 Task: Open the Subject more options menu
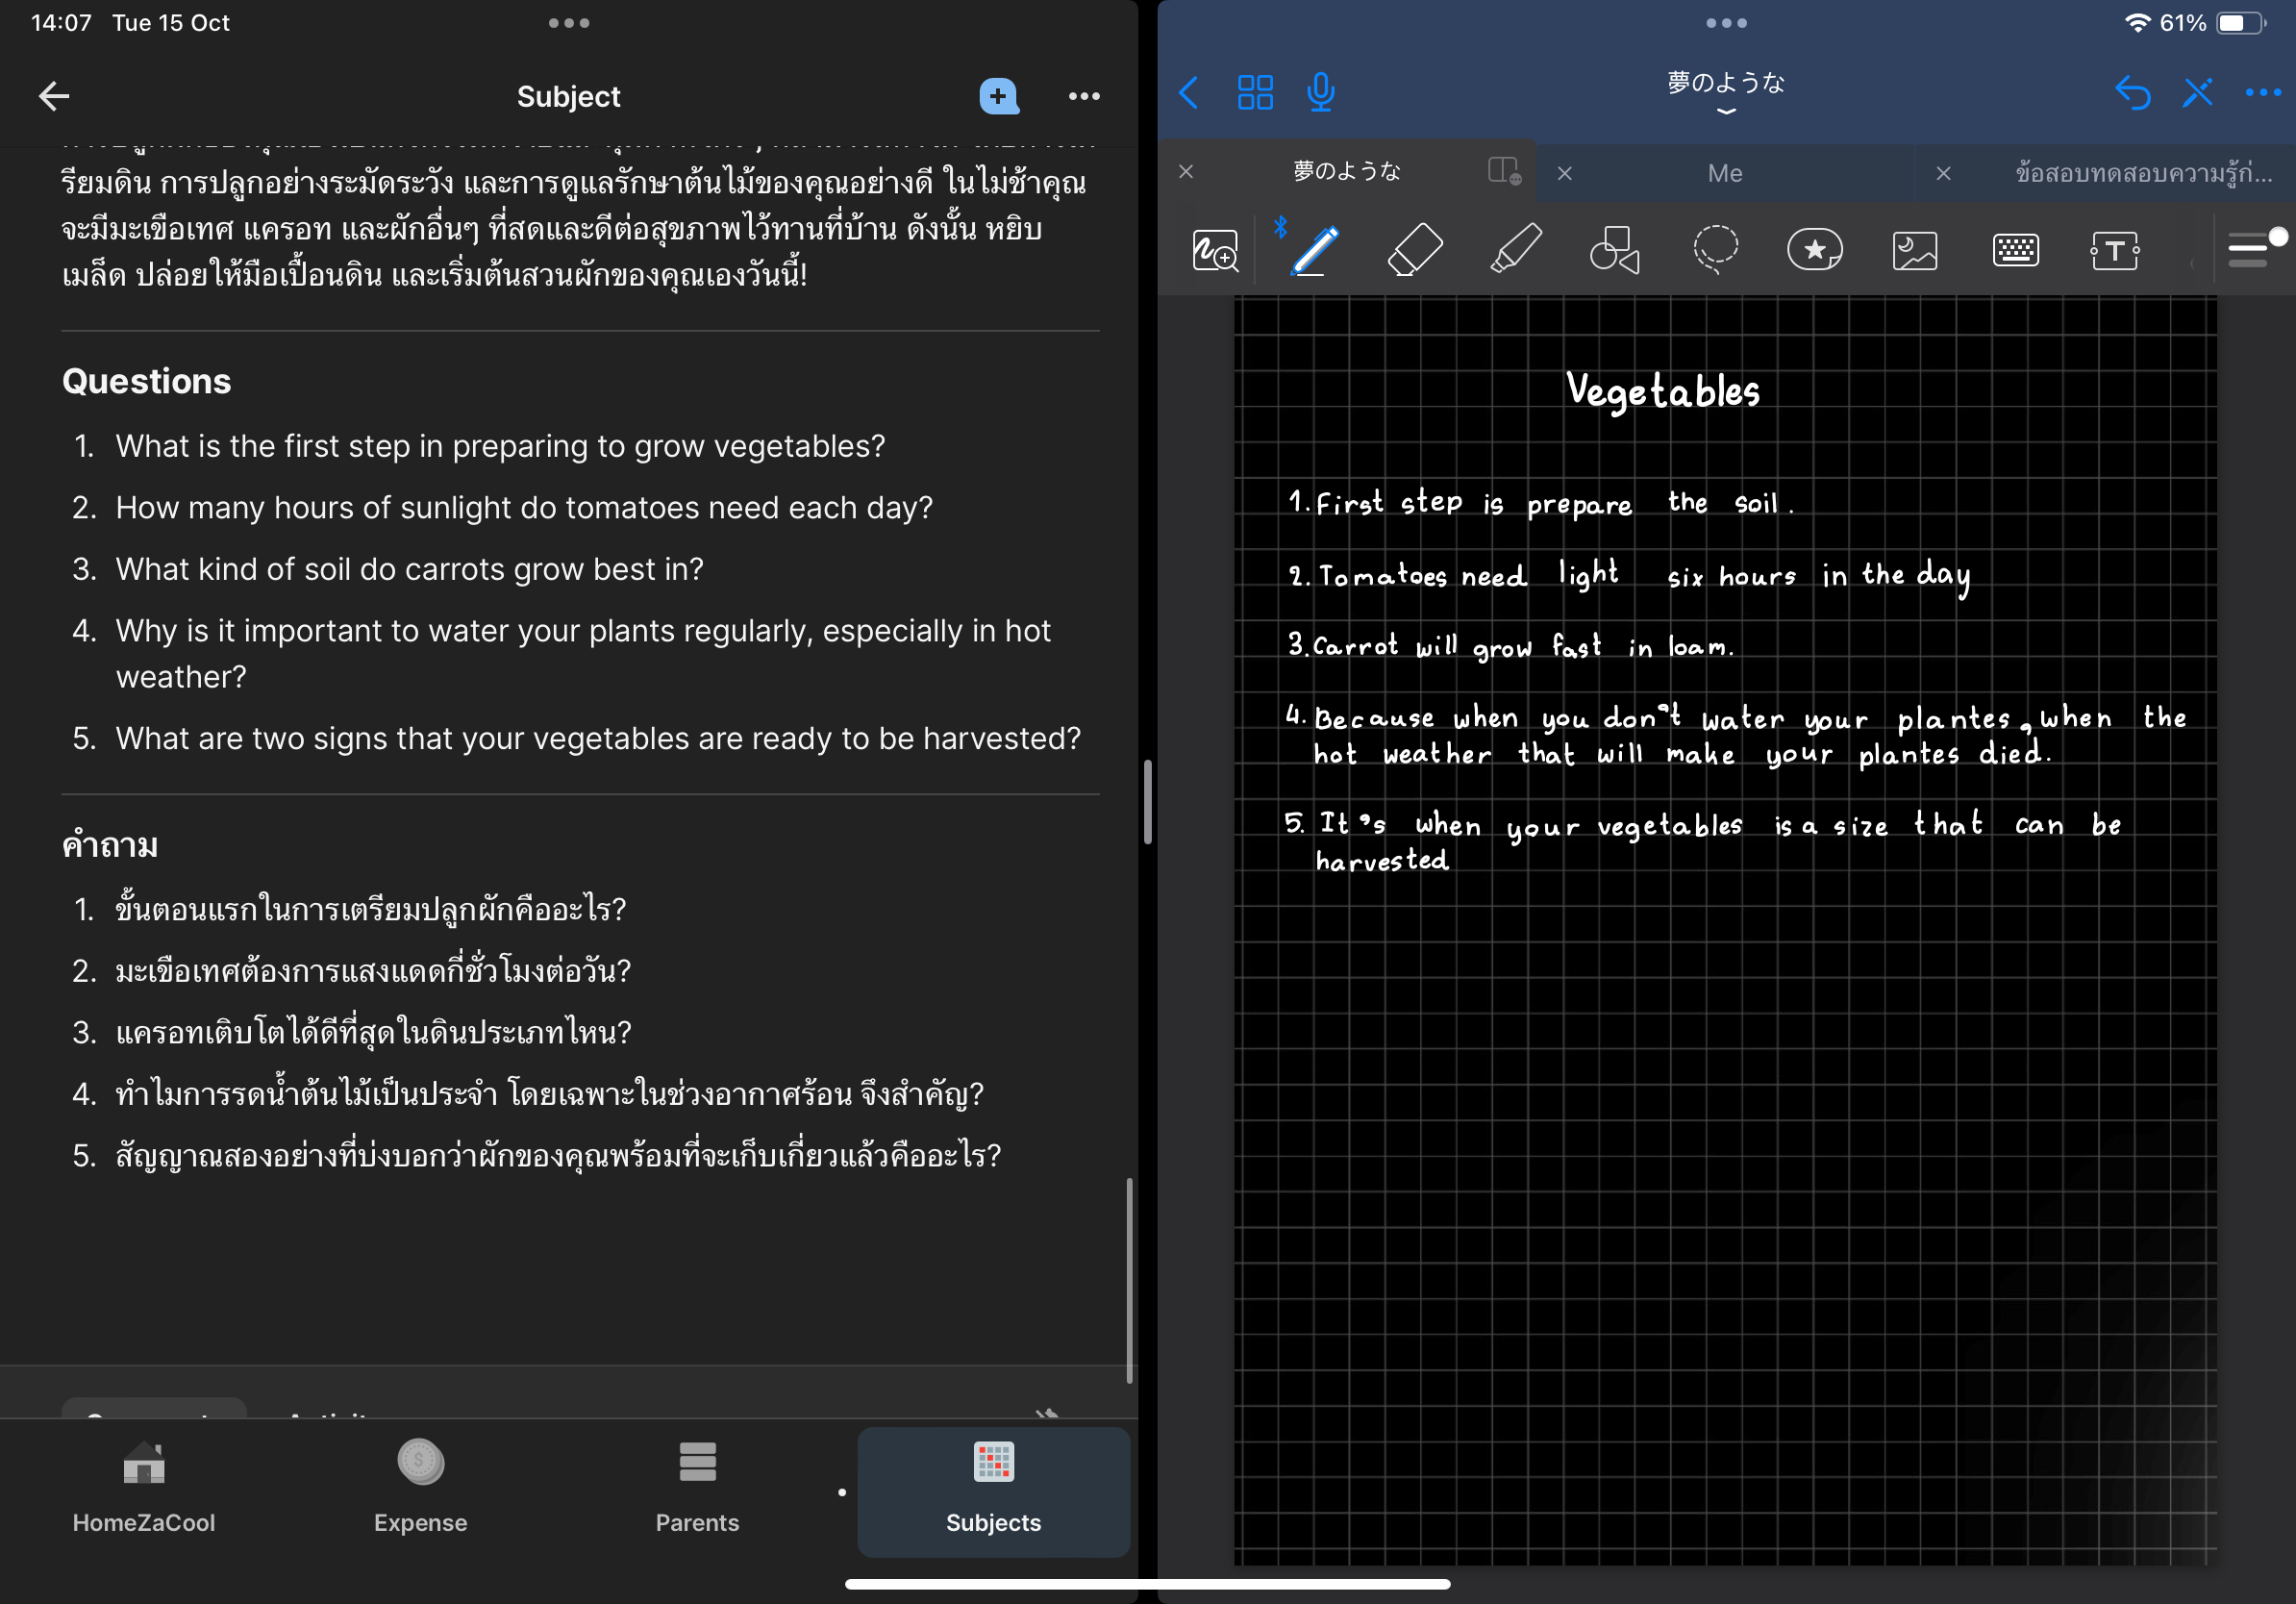tap(1084, 96)
